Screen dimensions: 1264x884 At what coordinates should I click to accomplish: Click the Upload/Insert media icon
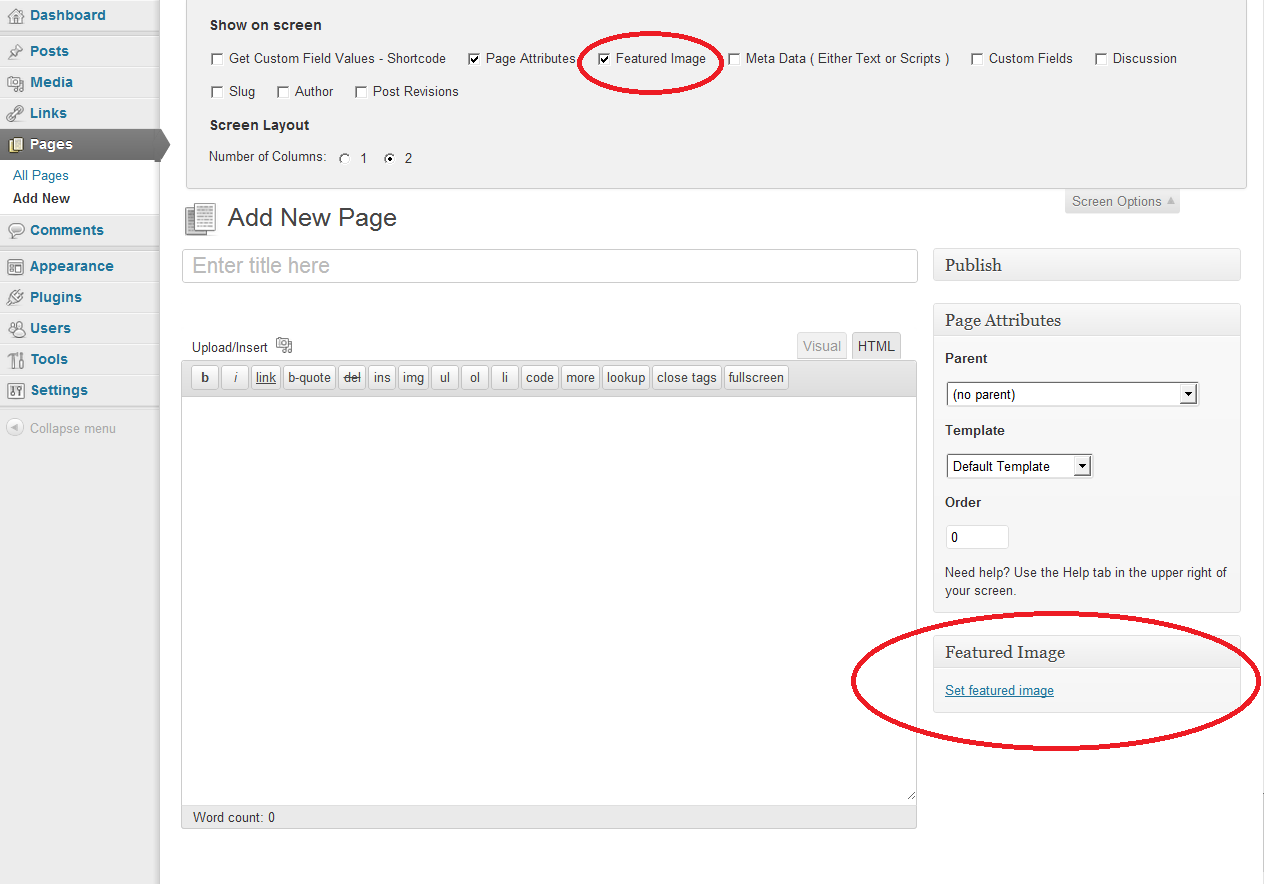tap(284, 345)
